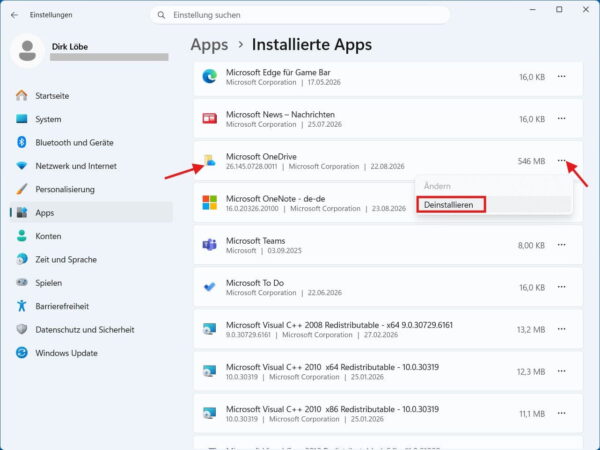Click the Microsoft Teams app icon
The height and width of the screenshot is (450, 600).
click(209, 245)
